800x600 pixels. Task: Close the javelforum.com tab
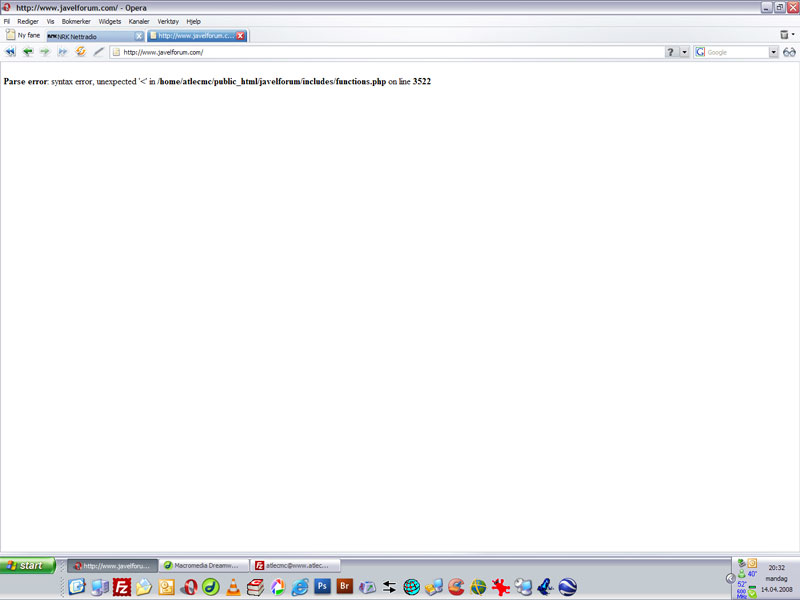pyautogui.click(x=240, y=36)
